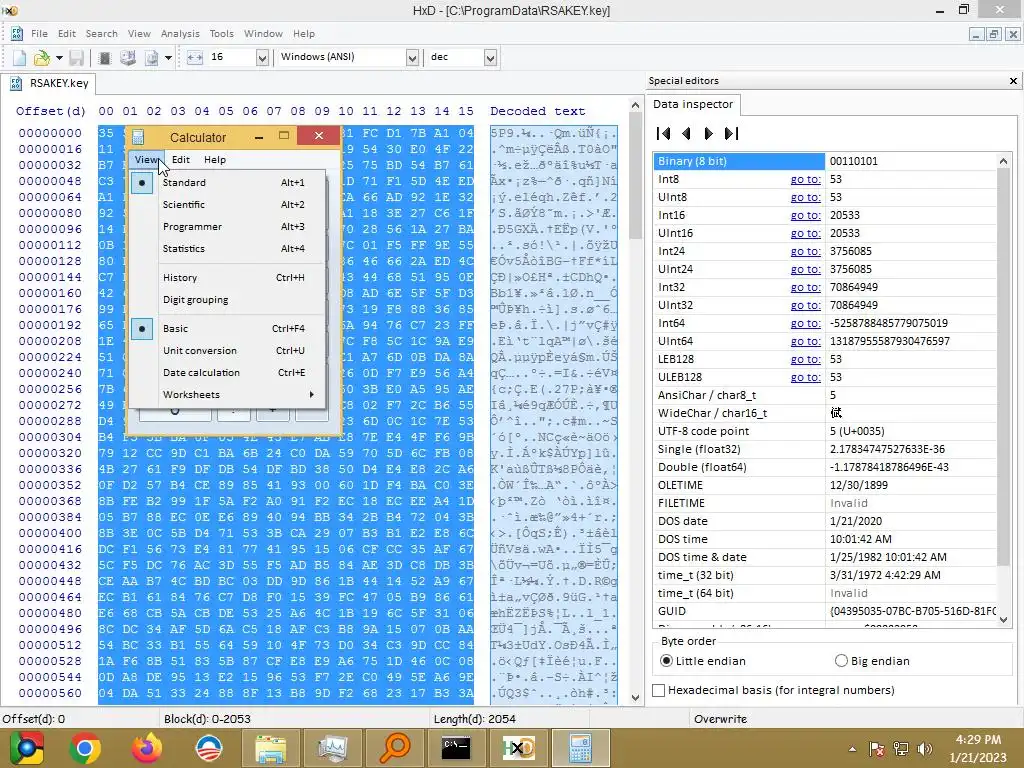
Task: Click go to link for UInt64
Action: pyautogui.click(x=805, y=341)
